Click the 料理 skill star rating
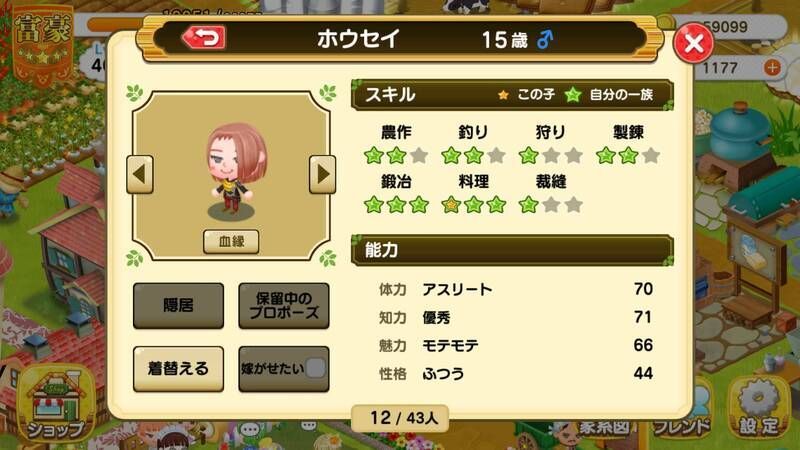800x450 pixels. click(x=473, y=205)
